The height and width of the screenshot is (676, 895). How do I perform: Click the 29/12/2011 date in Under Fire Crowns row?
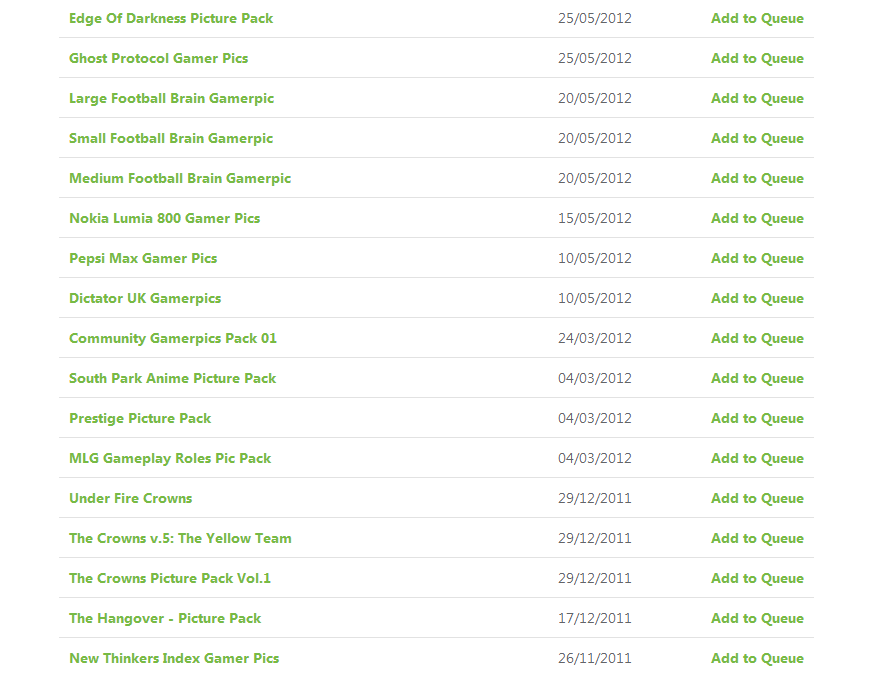[x=595, y=498]
